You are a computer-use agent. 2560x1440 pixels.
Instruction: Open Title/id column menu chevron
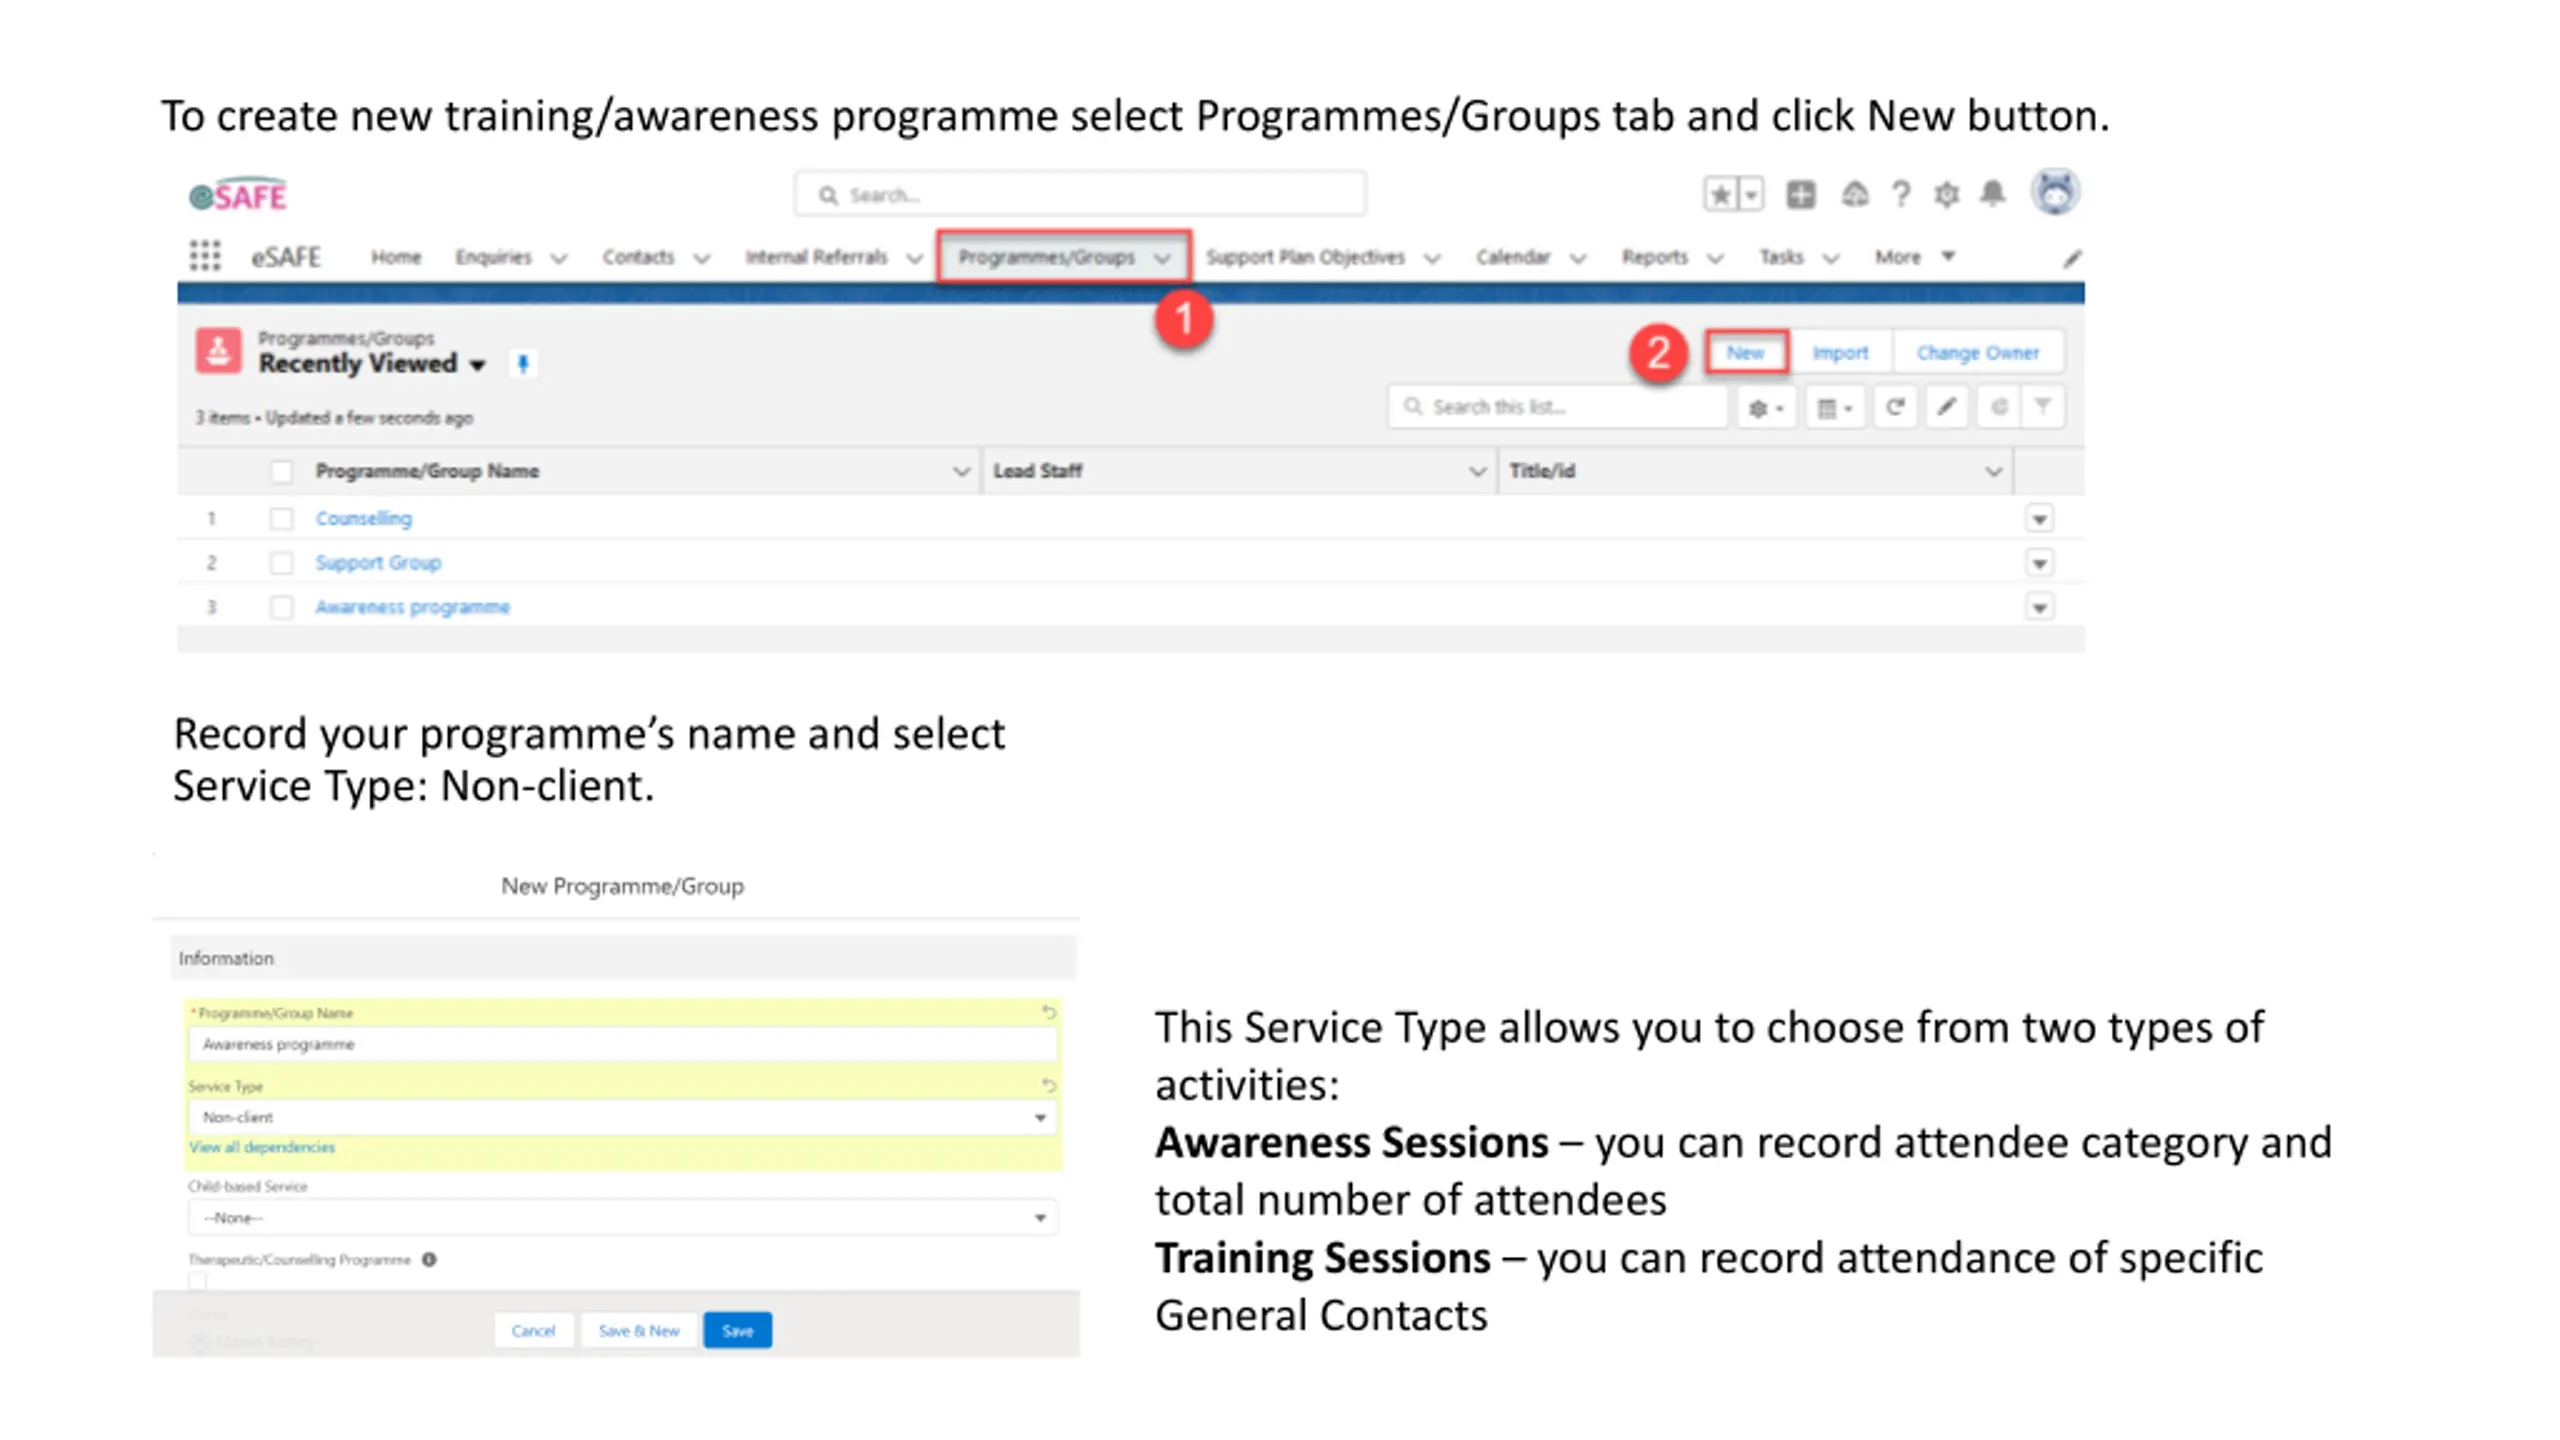coord(1993,471)
